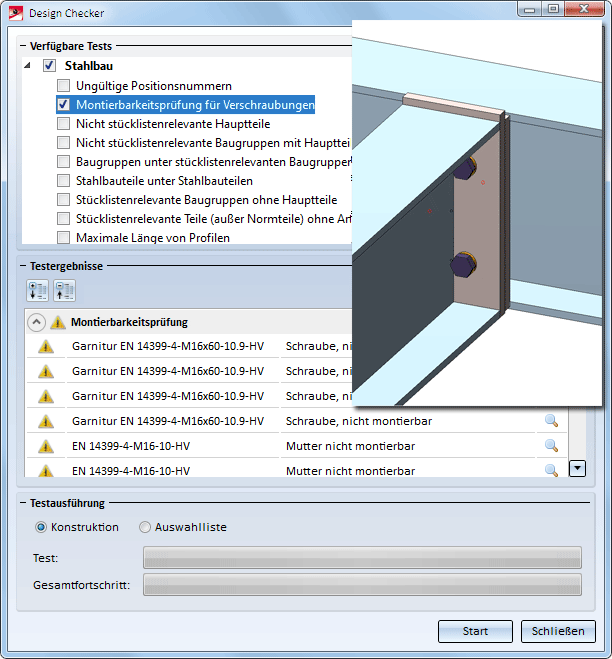The width and height of the screenshot is (612, 659).
Task: Collapse the Verfügbare Tests section
Action: click(23, 46)
